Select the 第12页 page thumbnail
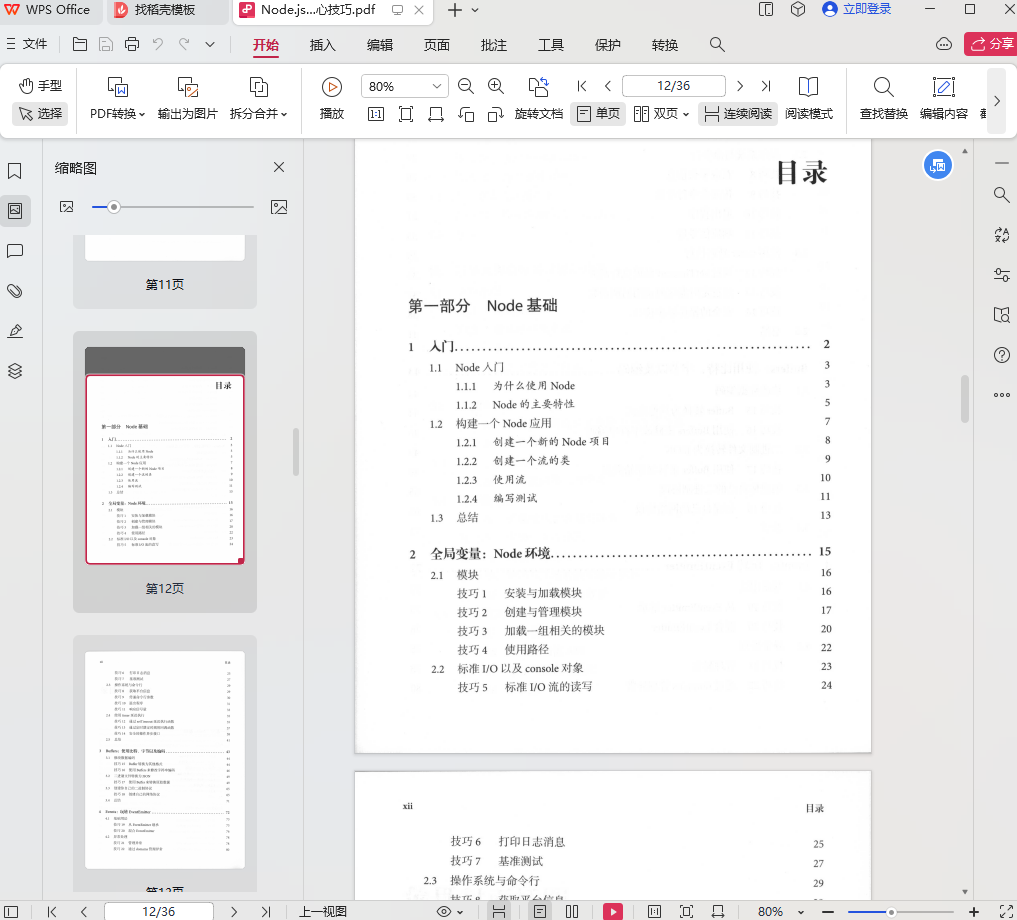 pos(165,469)
